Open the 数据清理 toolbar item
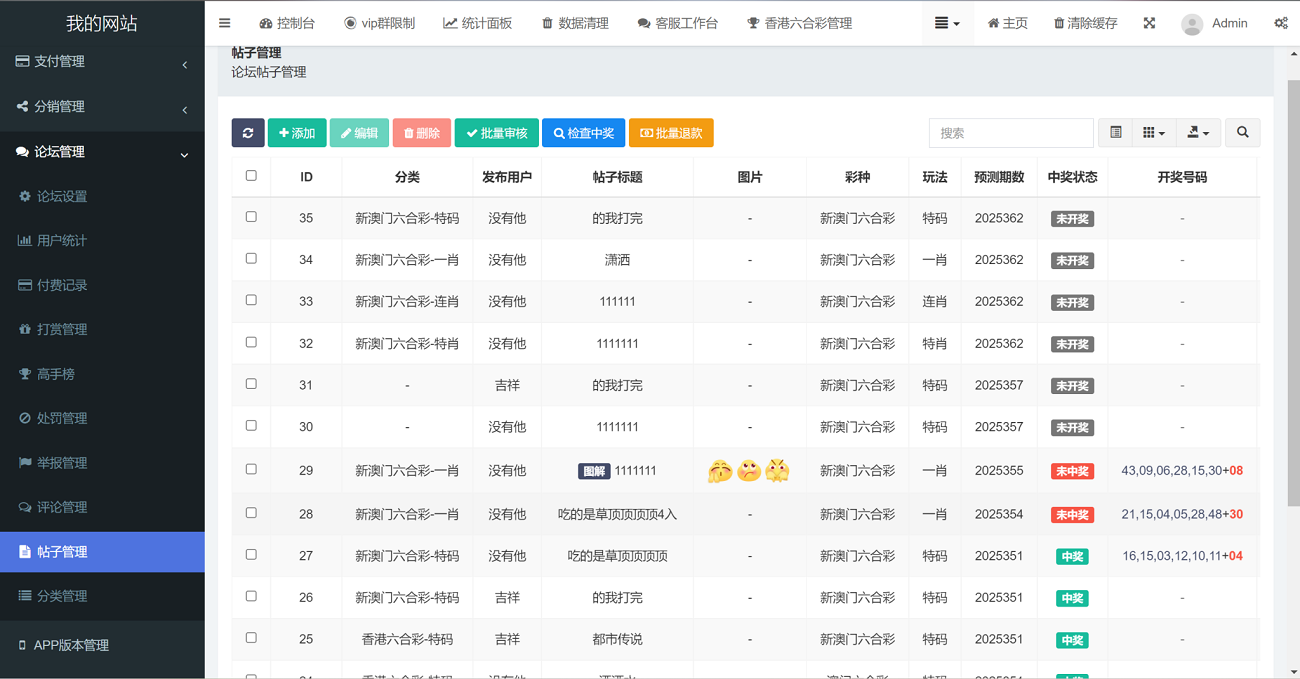 [x=575, y=22]
